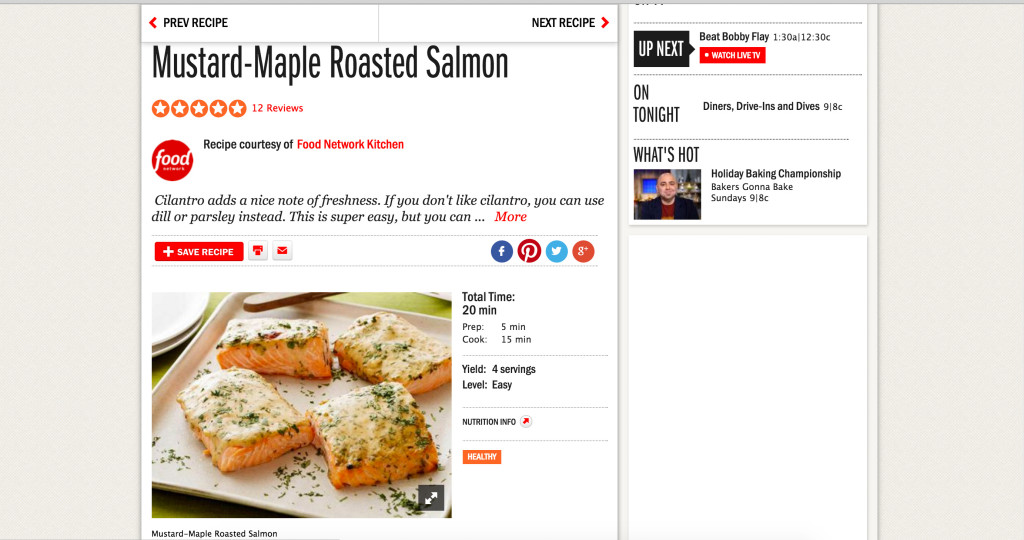Go to Next Recipe

click(570, 23)
